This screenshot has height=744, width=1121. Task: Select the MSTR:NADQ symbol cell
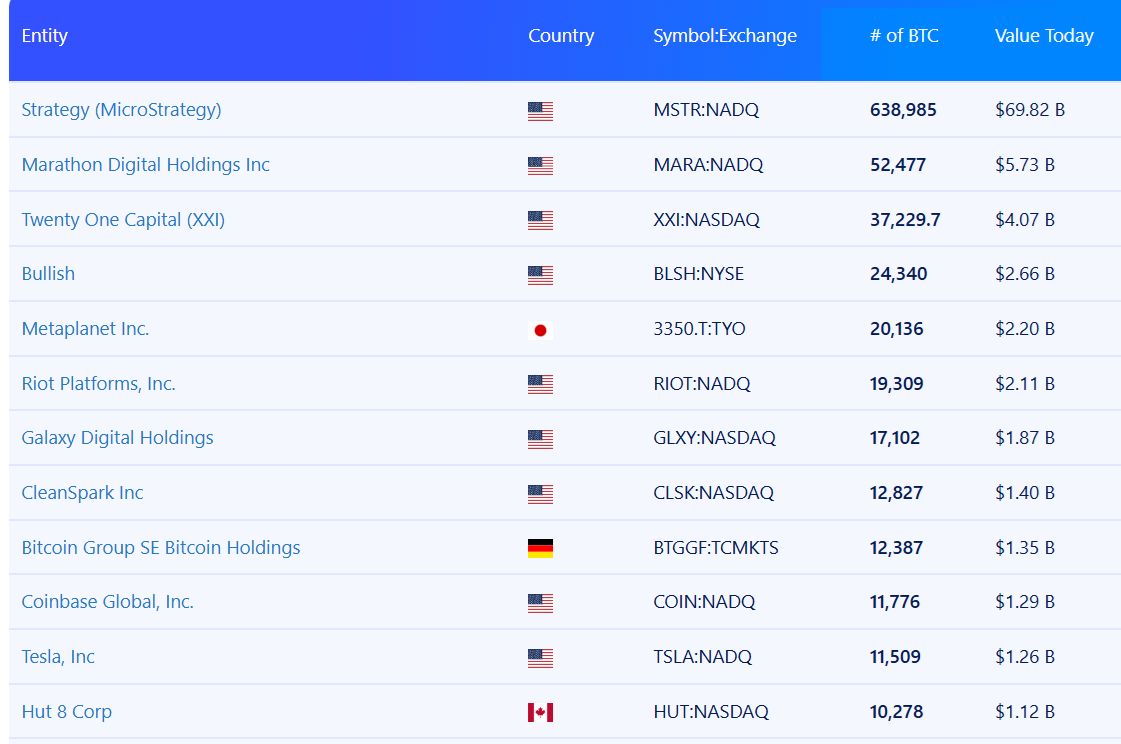tap(706, 110)
